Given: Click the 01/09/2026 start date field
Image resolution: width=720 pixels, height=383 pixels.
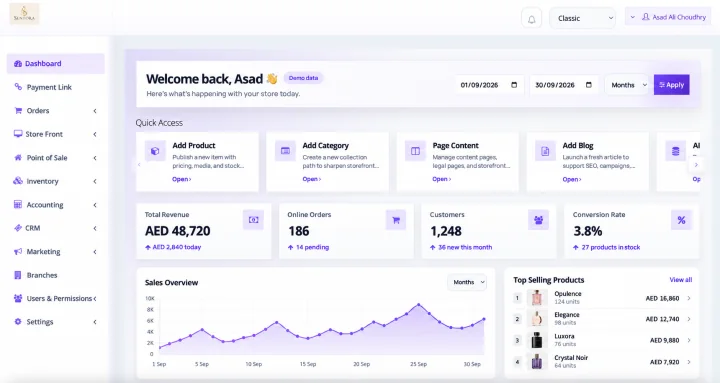Looking at the screenshot, I should tap(489, 85).
